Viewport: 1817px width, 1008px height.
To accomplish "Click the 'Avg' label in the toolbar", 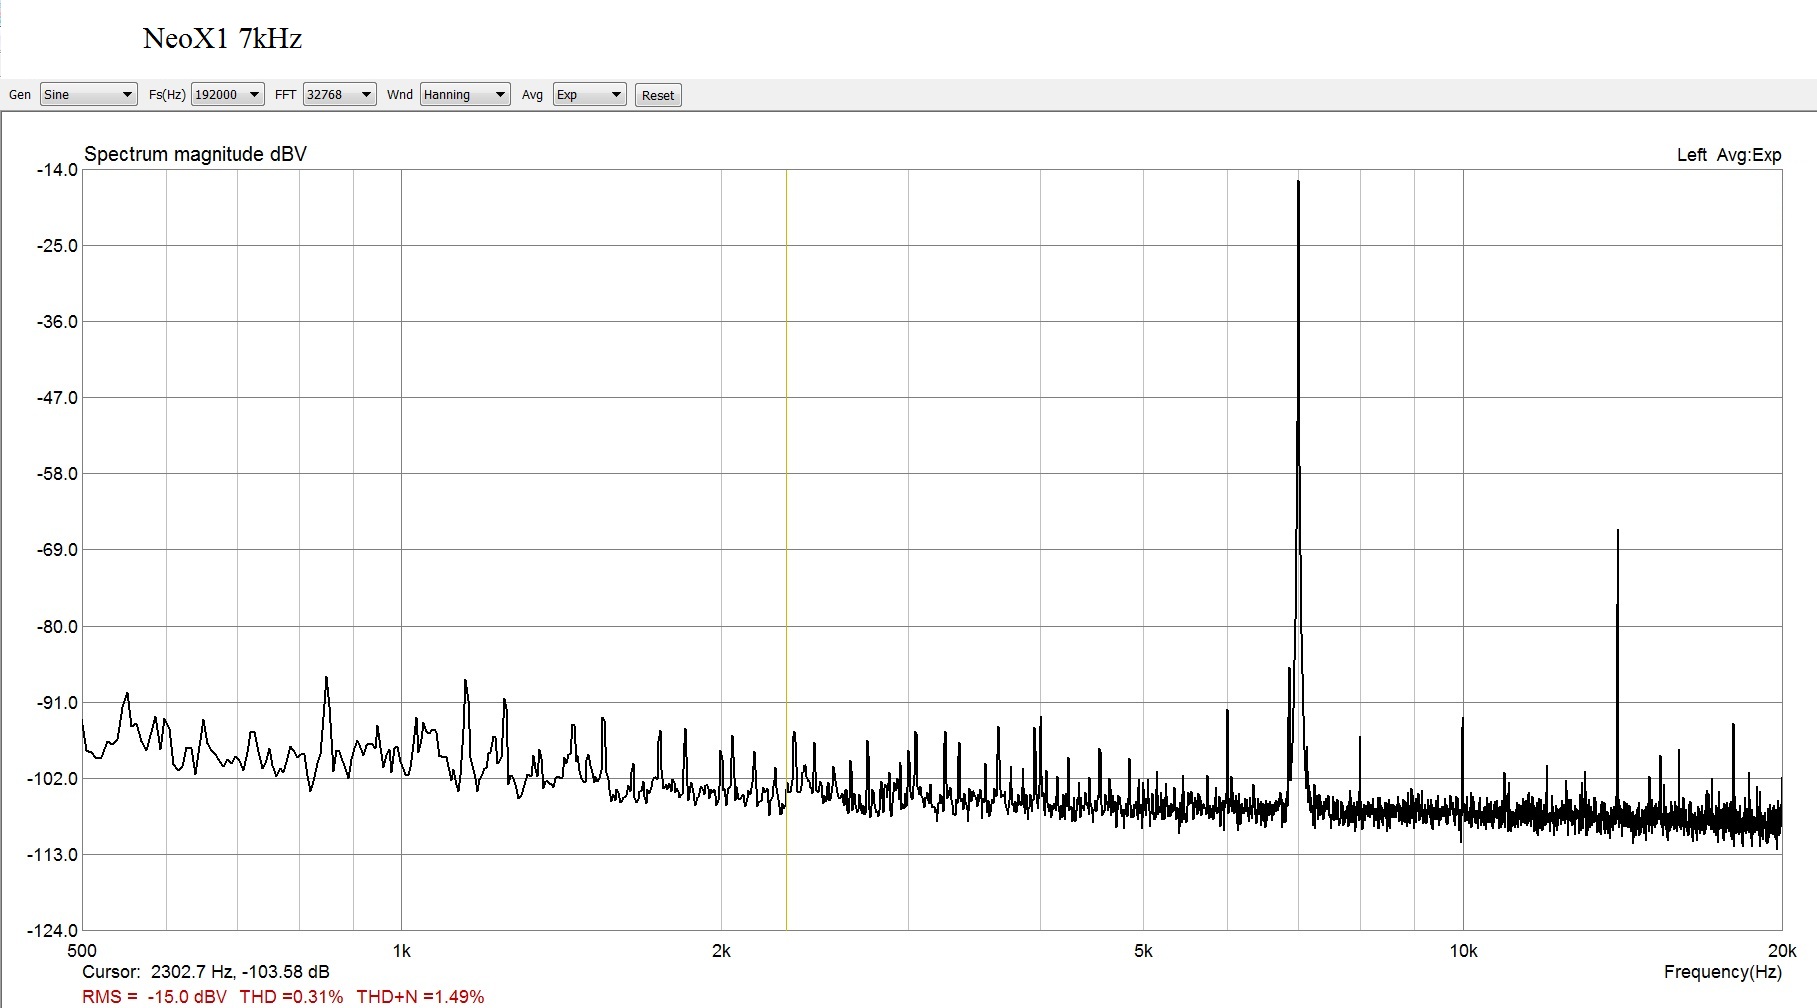I will pyautogui.click(x=533, y=95).
